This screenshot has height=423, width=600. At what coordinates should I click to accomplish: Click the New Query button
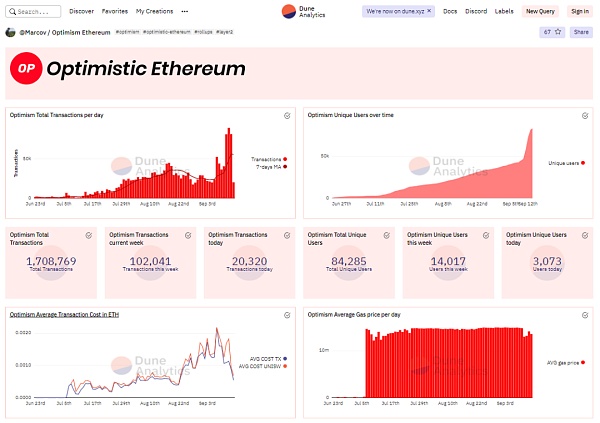coord(540,11)
